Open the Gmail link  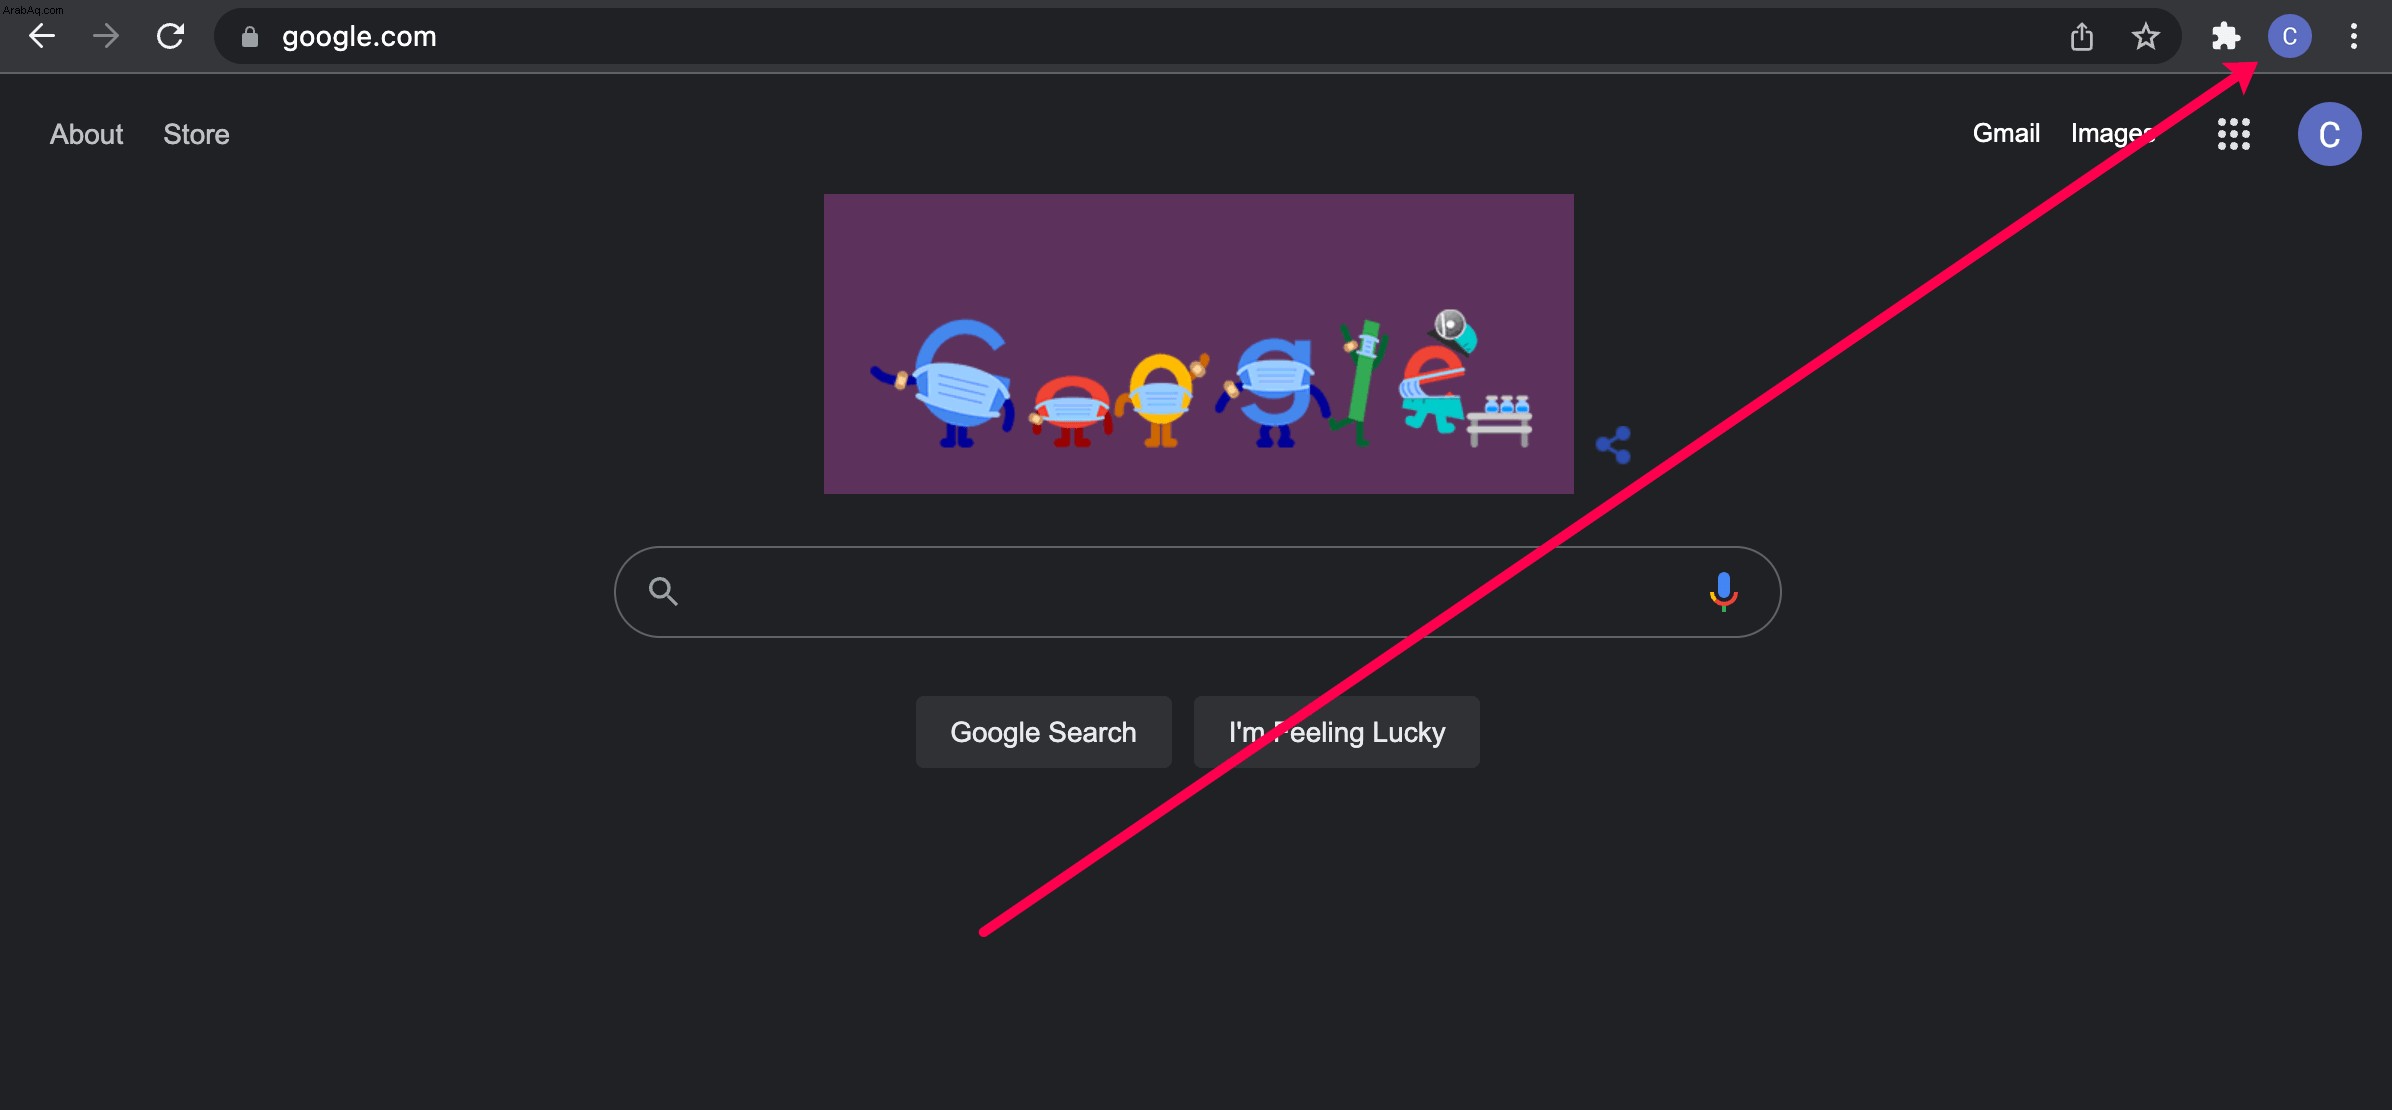point(2006,133)
